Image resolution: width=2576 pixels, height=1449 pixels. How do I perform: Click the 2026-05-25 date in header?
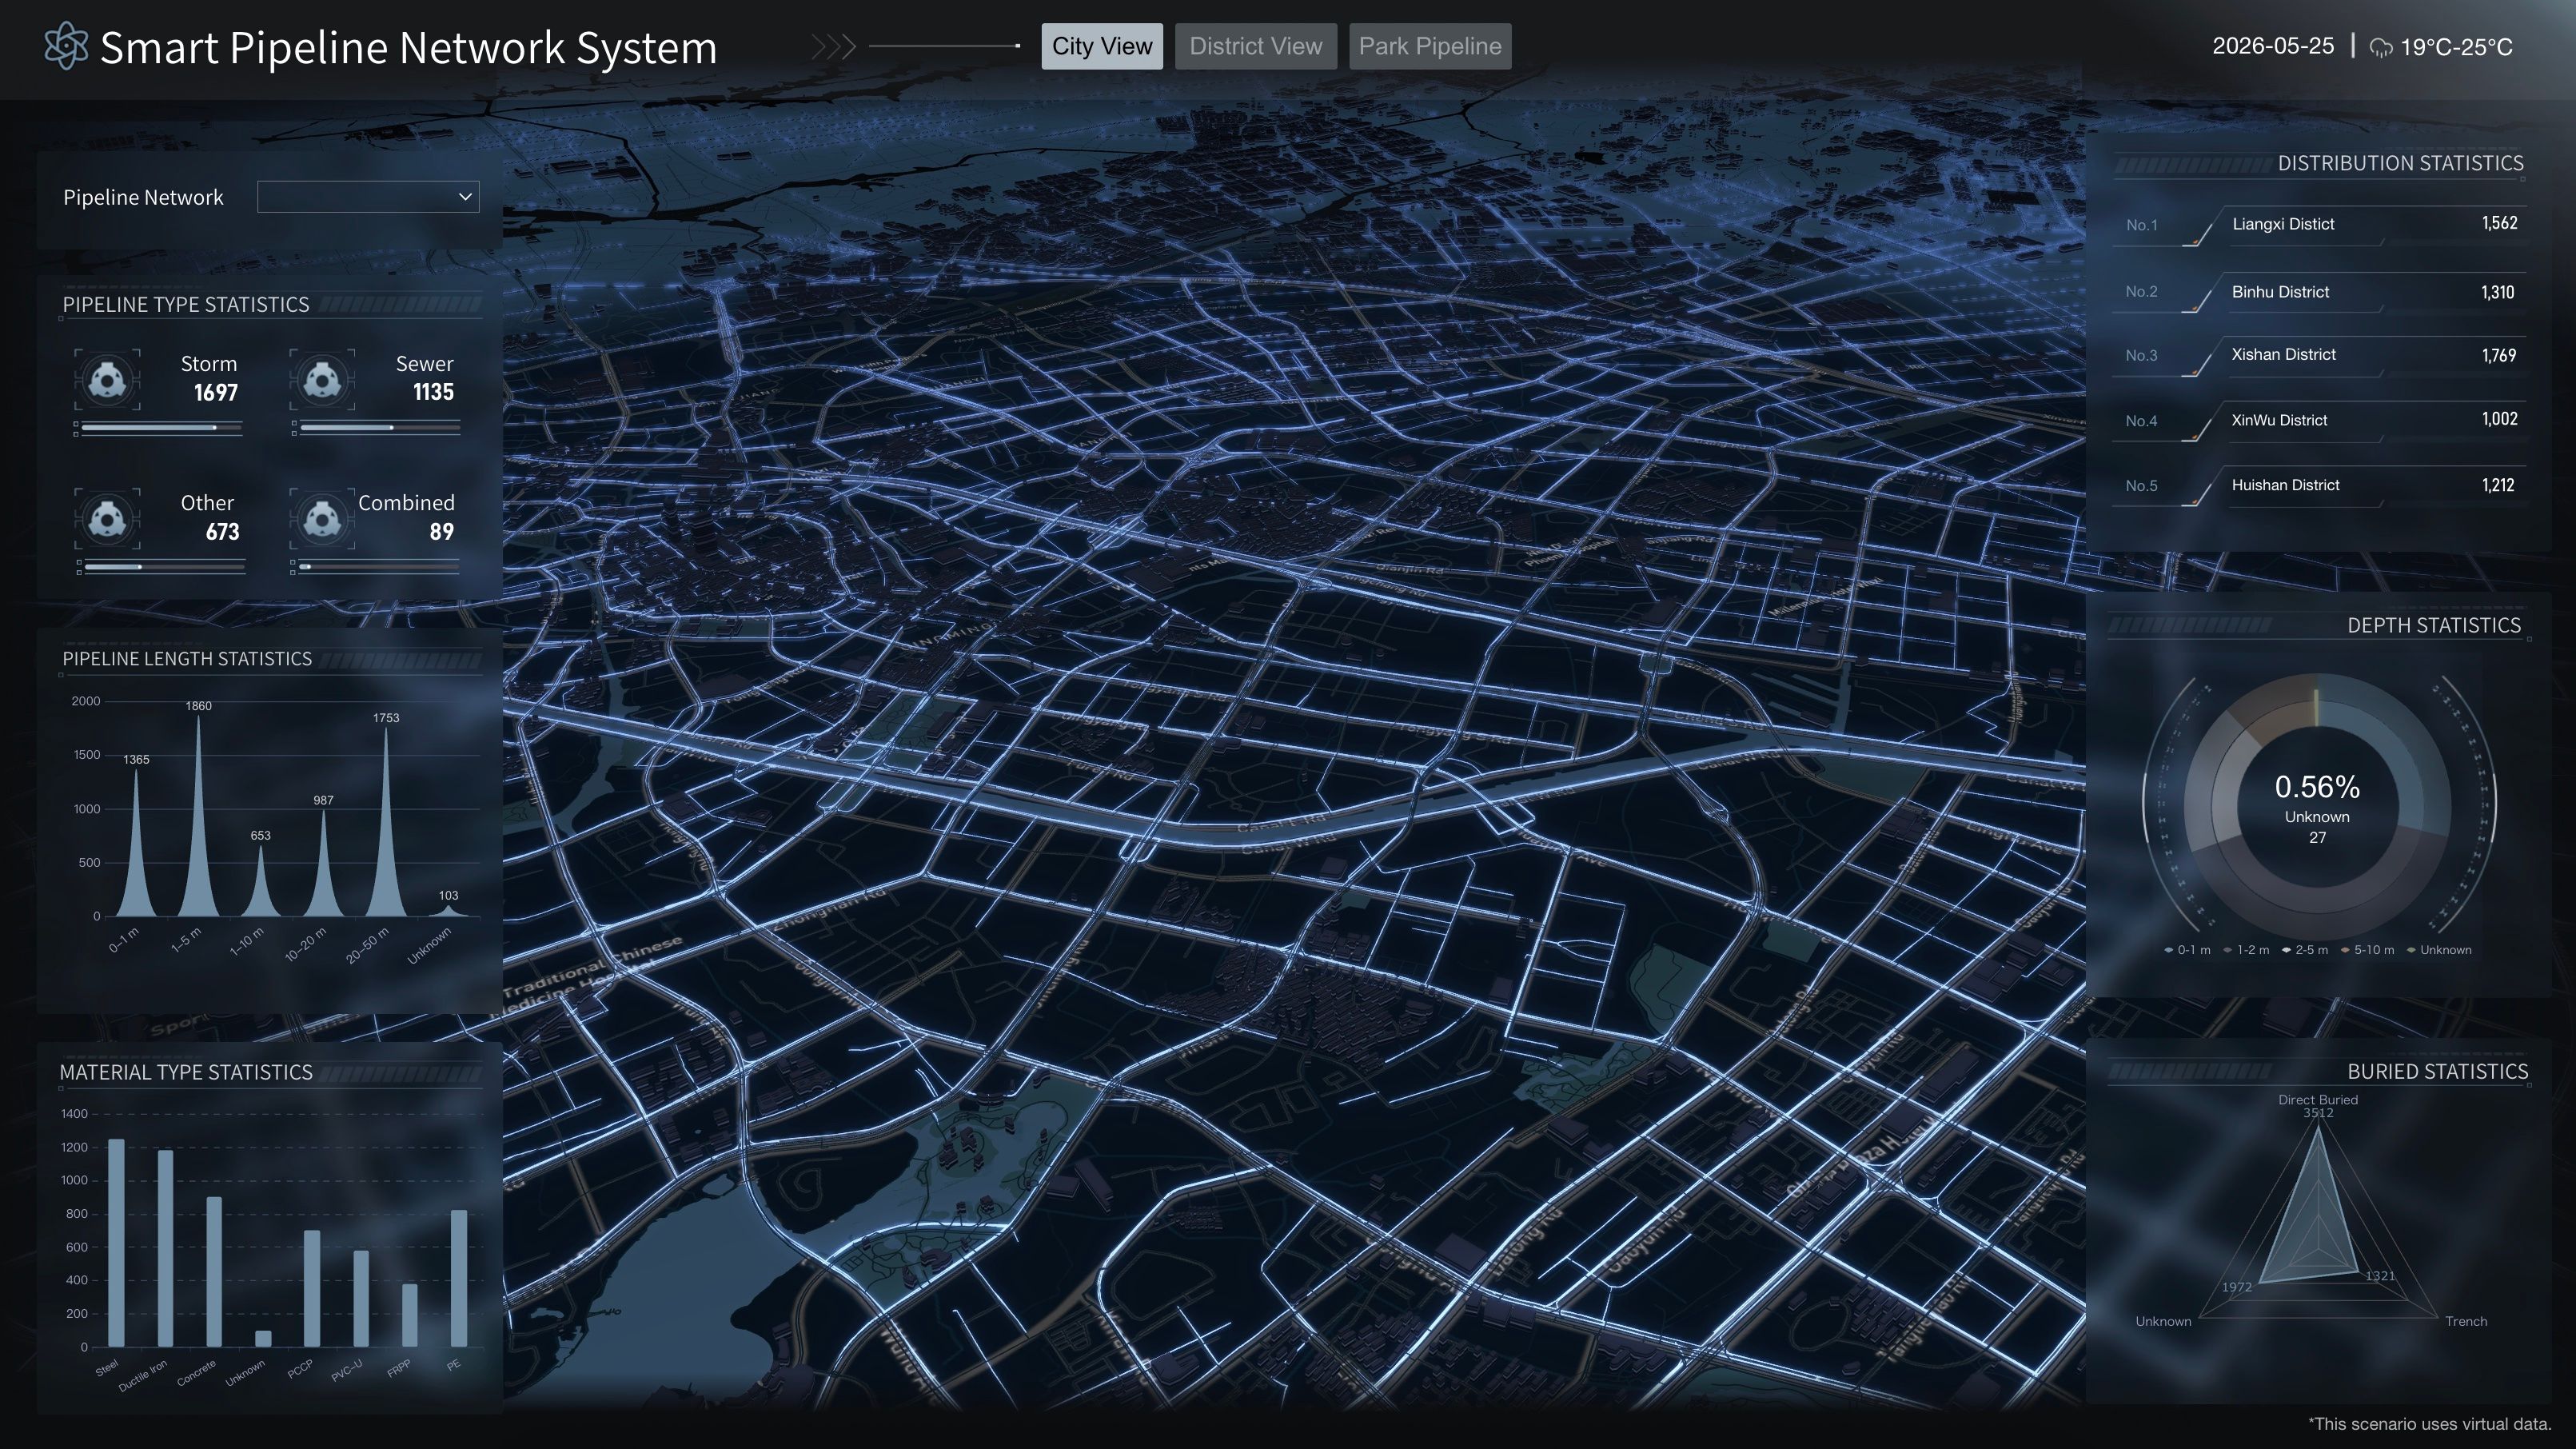pos(2273,46)
